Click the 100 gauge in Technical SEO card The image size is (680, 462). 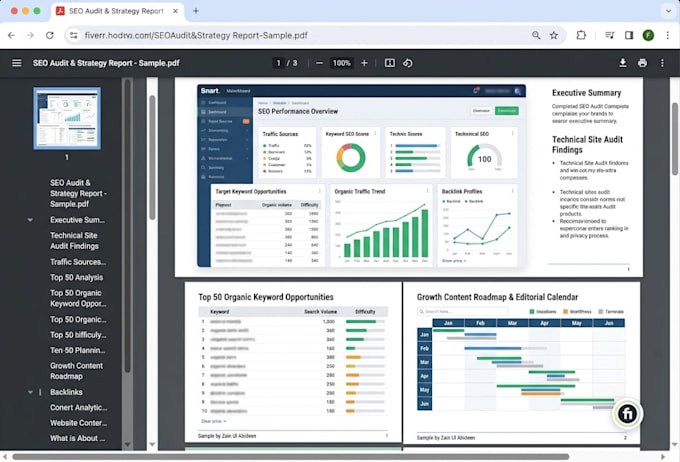[484, 157]
